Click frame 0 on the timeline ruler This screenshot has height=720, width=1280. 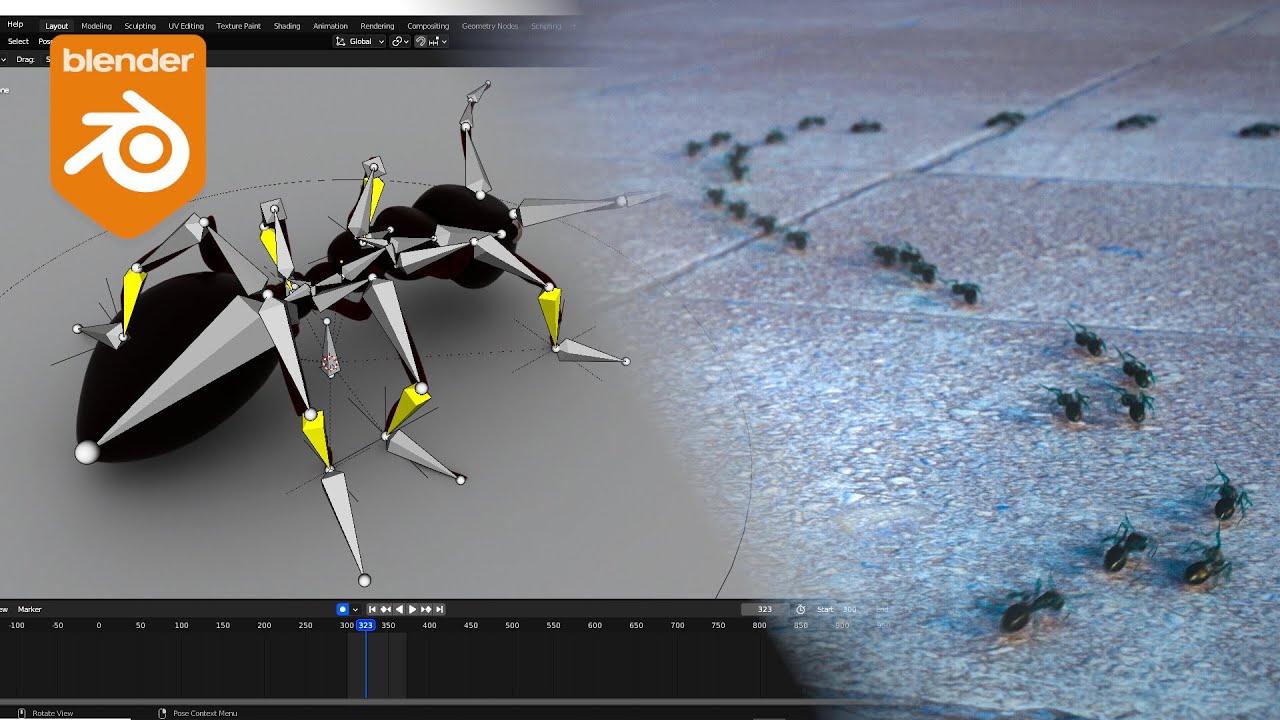click(98, 625)
